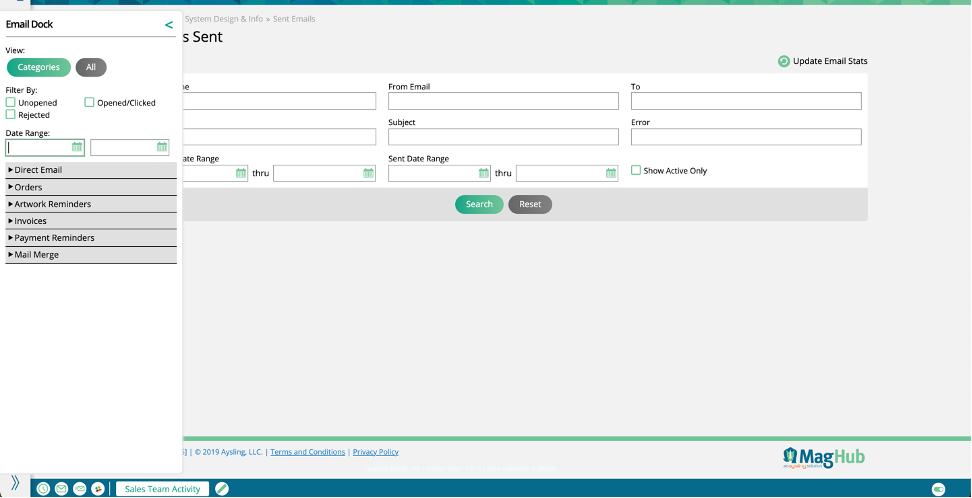Click the pencil edit icon beside Sales Team Activity
Viewport: 972px width, 498px height.
coord(222,489)
